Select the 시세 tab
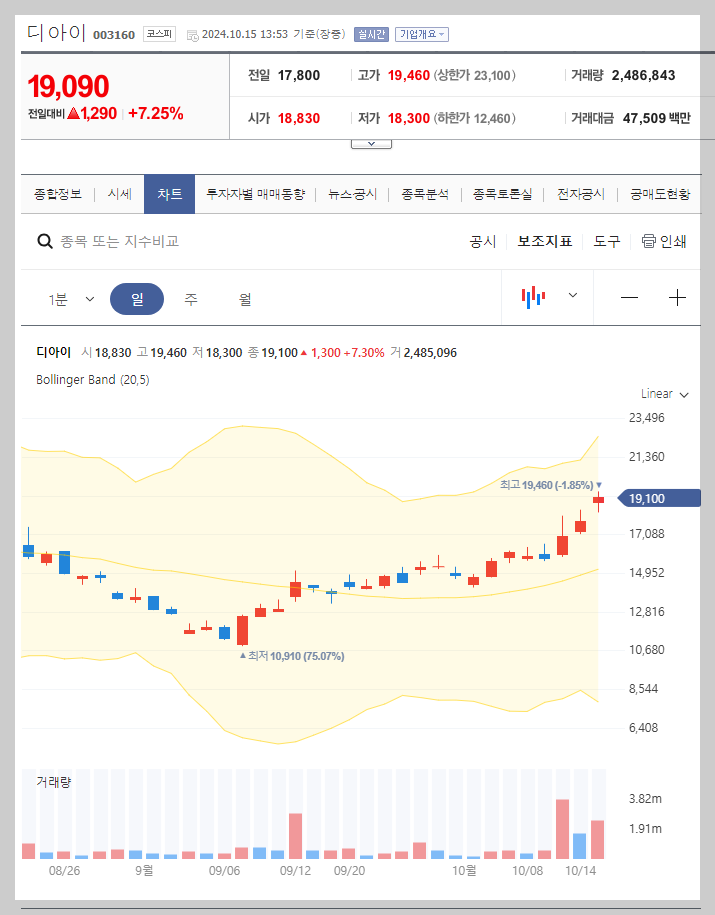 click(118, 195)
